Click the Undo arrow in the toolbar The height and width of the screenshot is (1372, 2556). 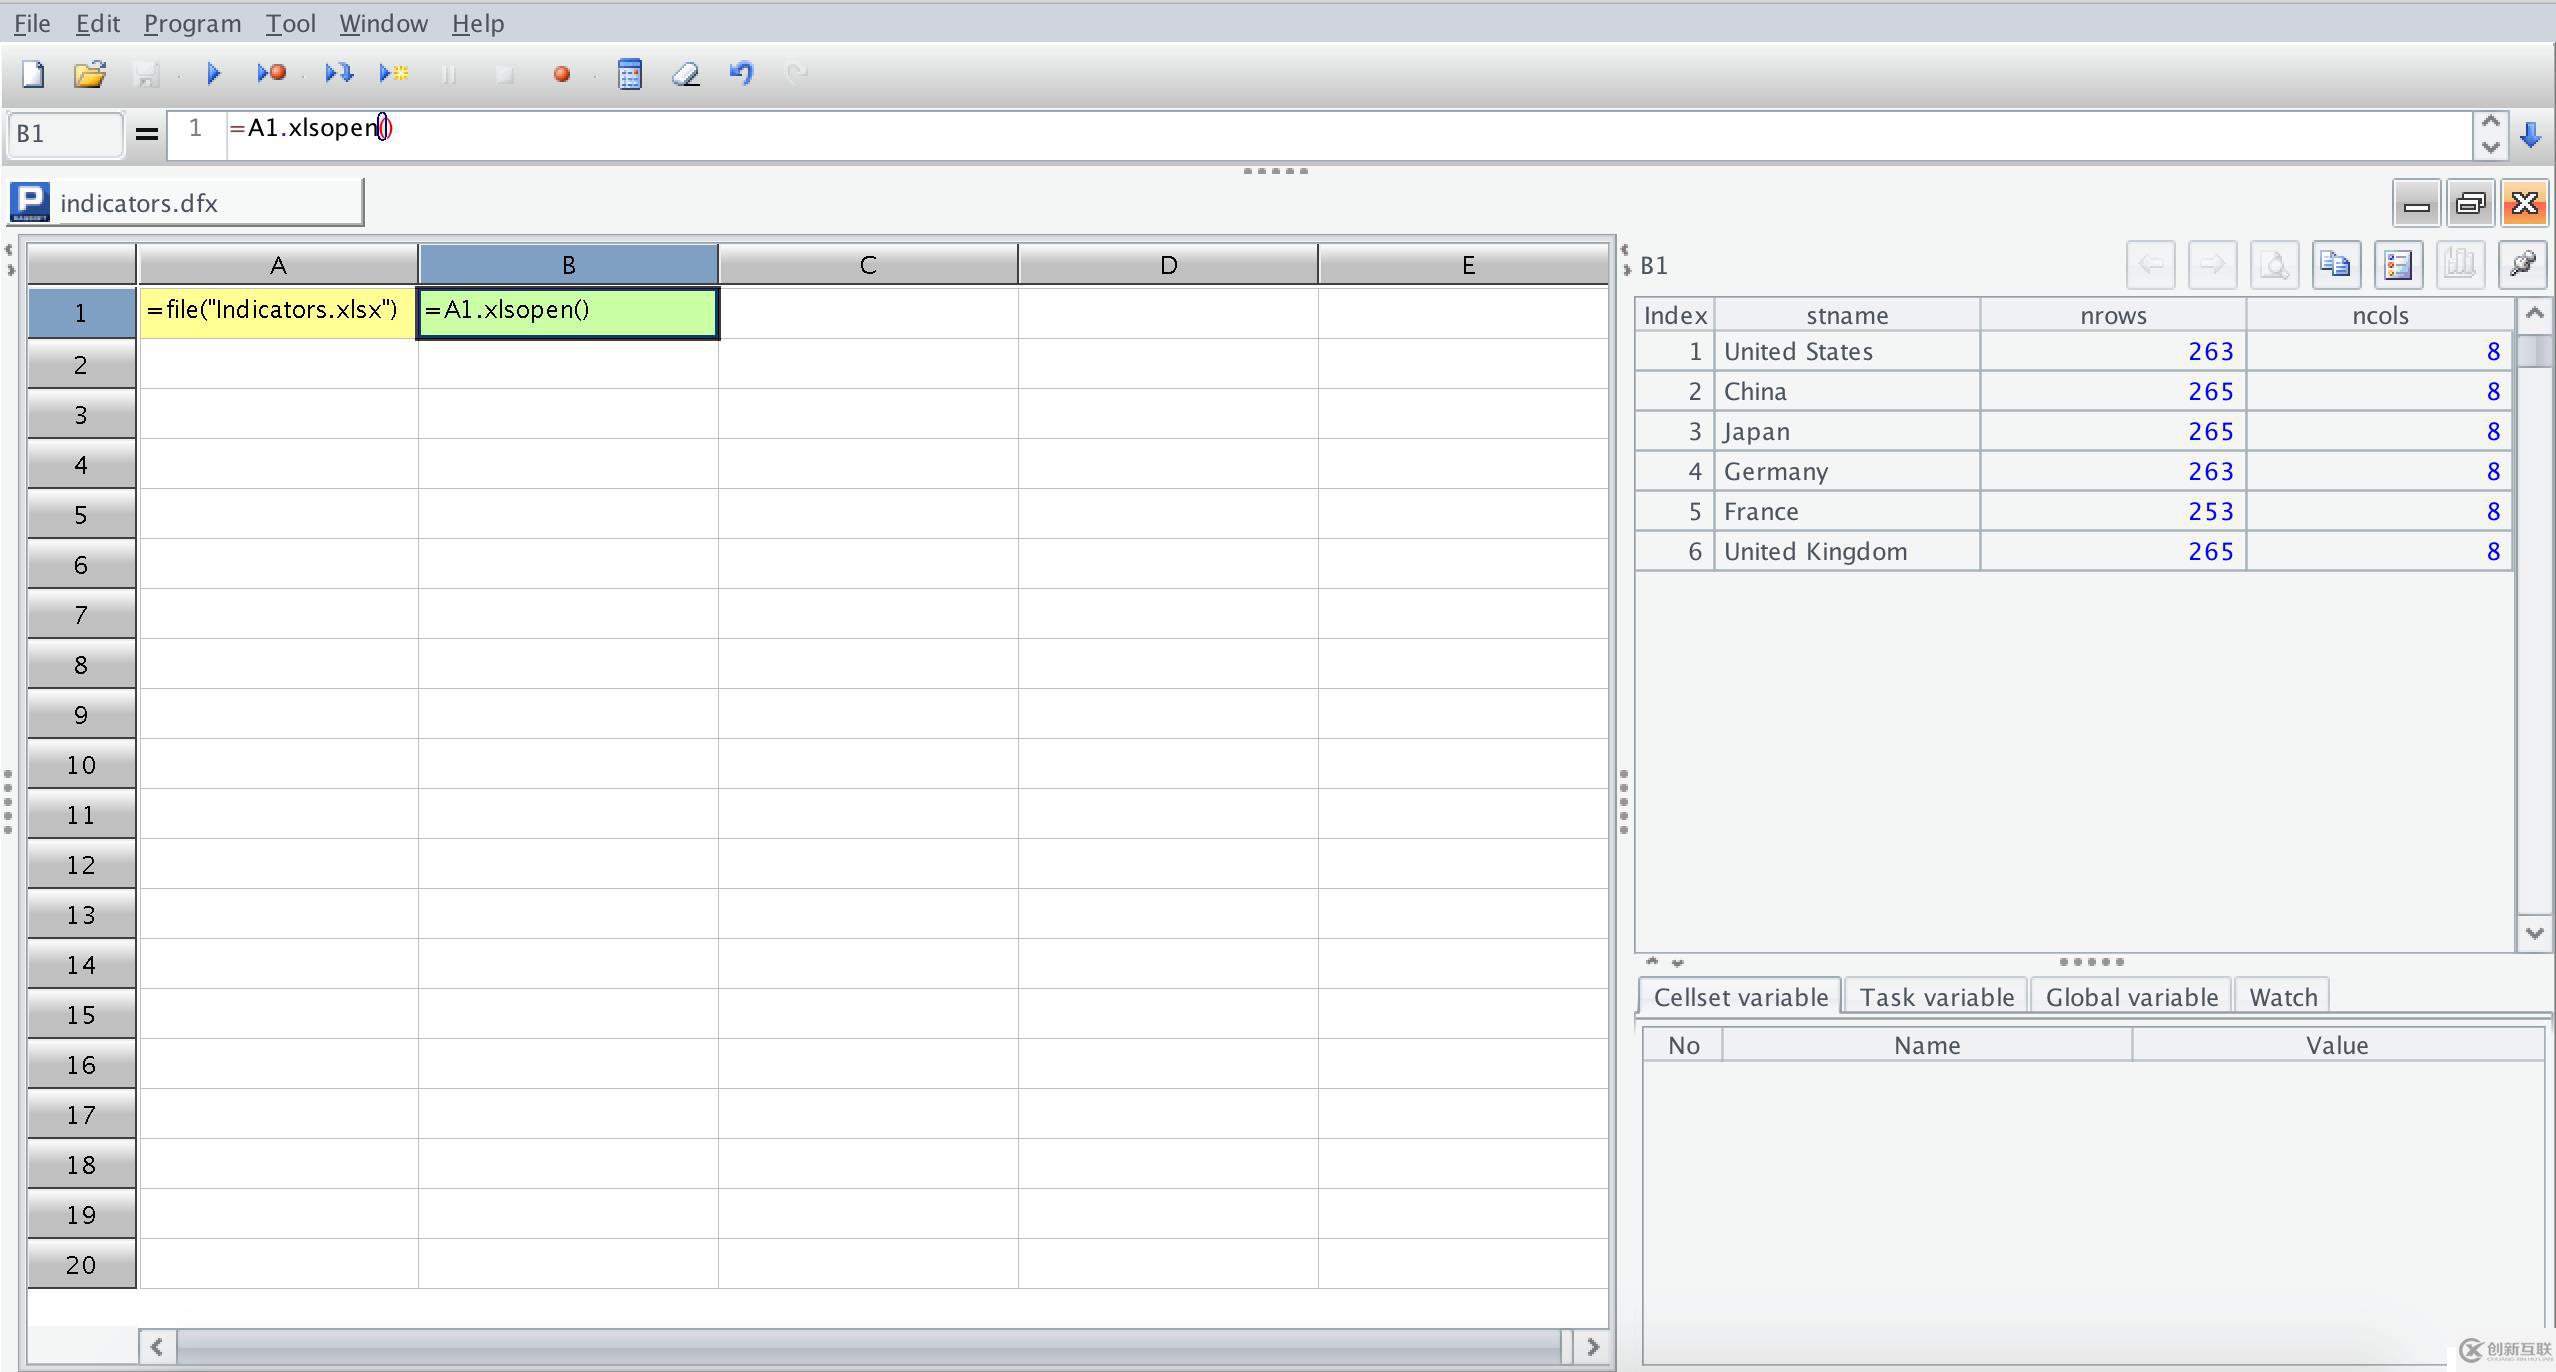741,74
